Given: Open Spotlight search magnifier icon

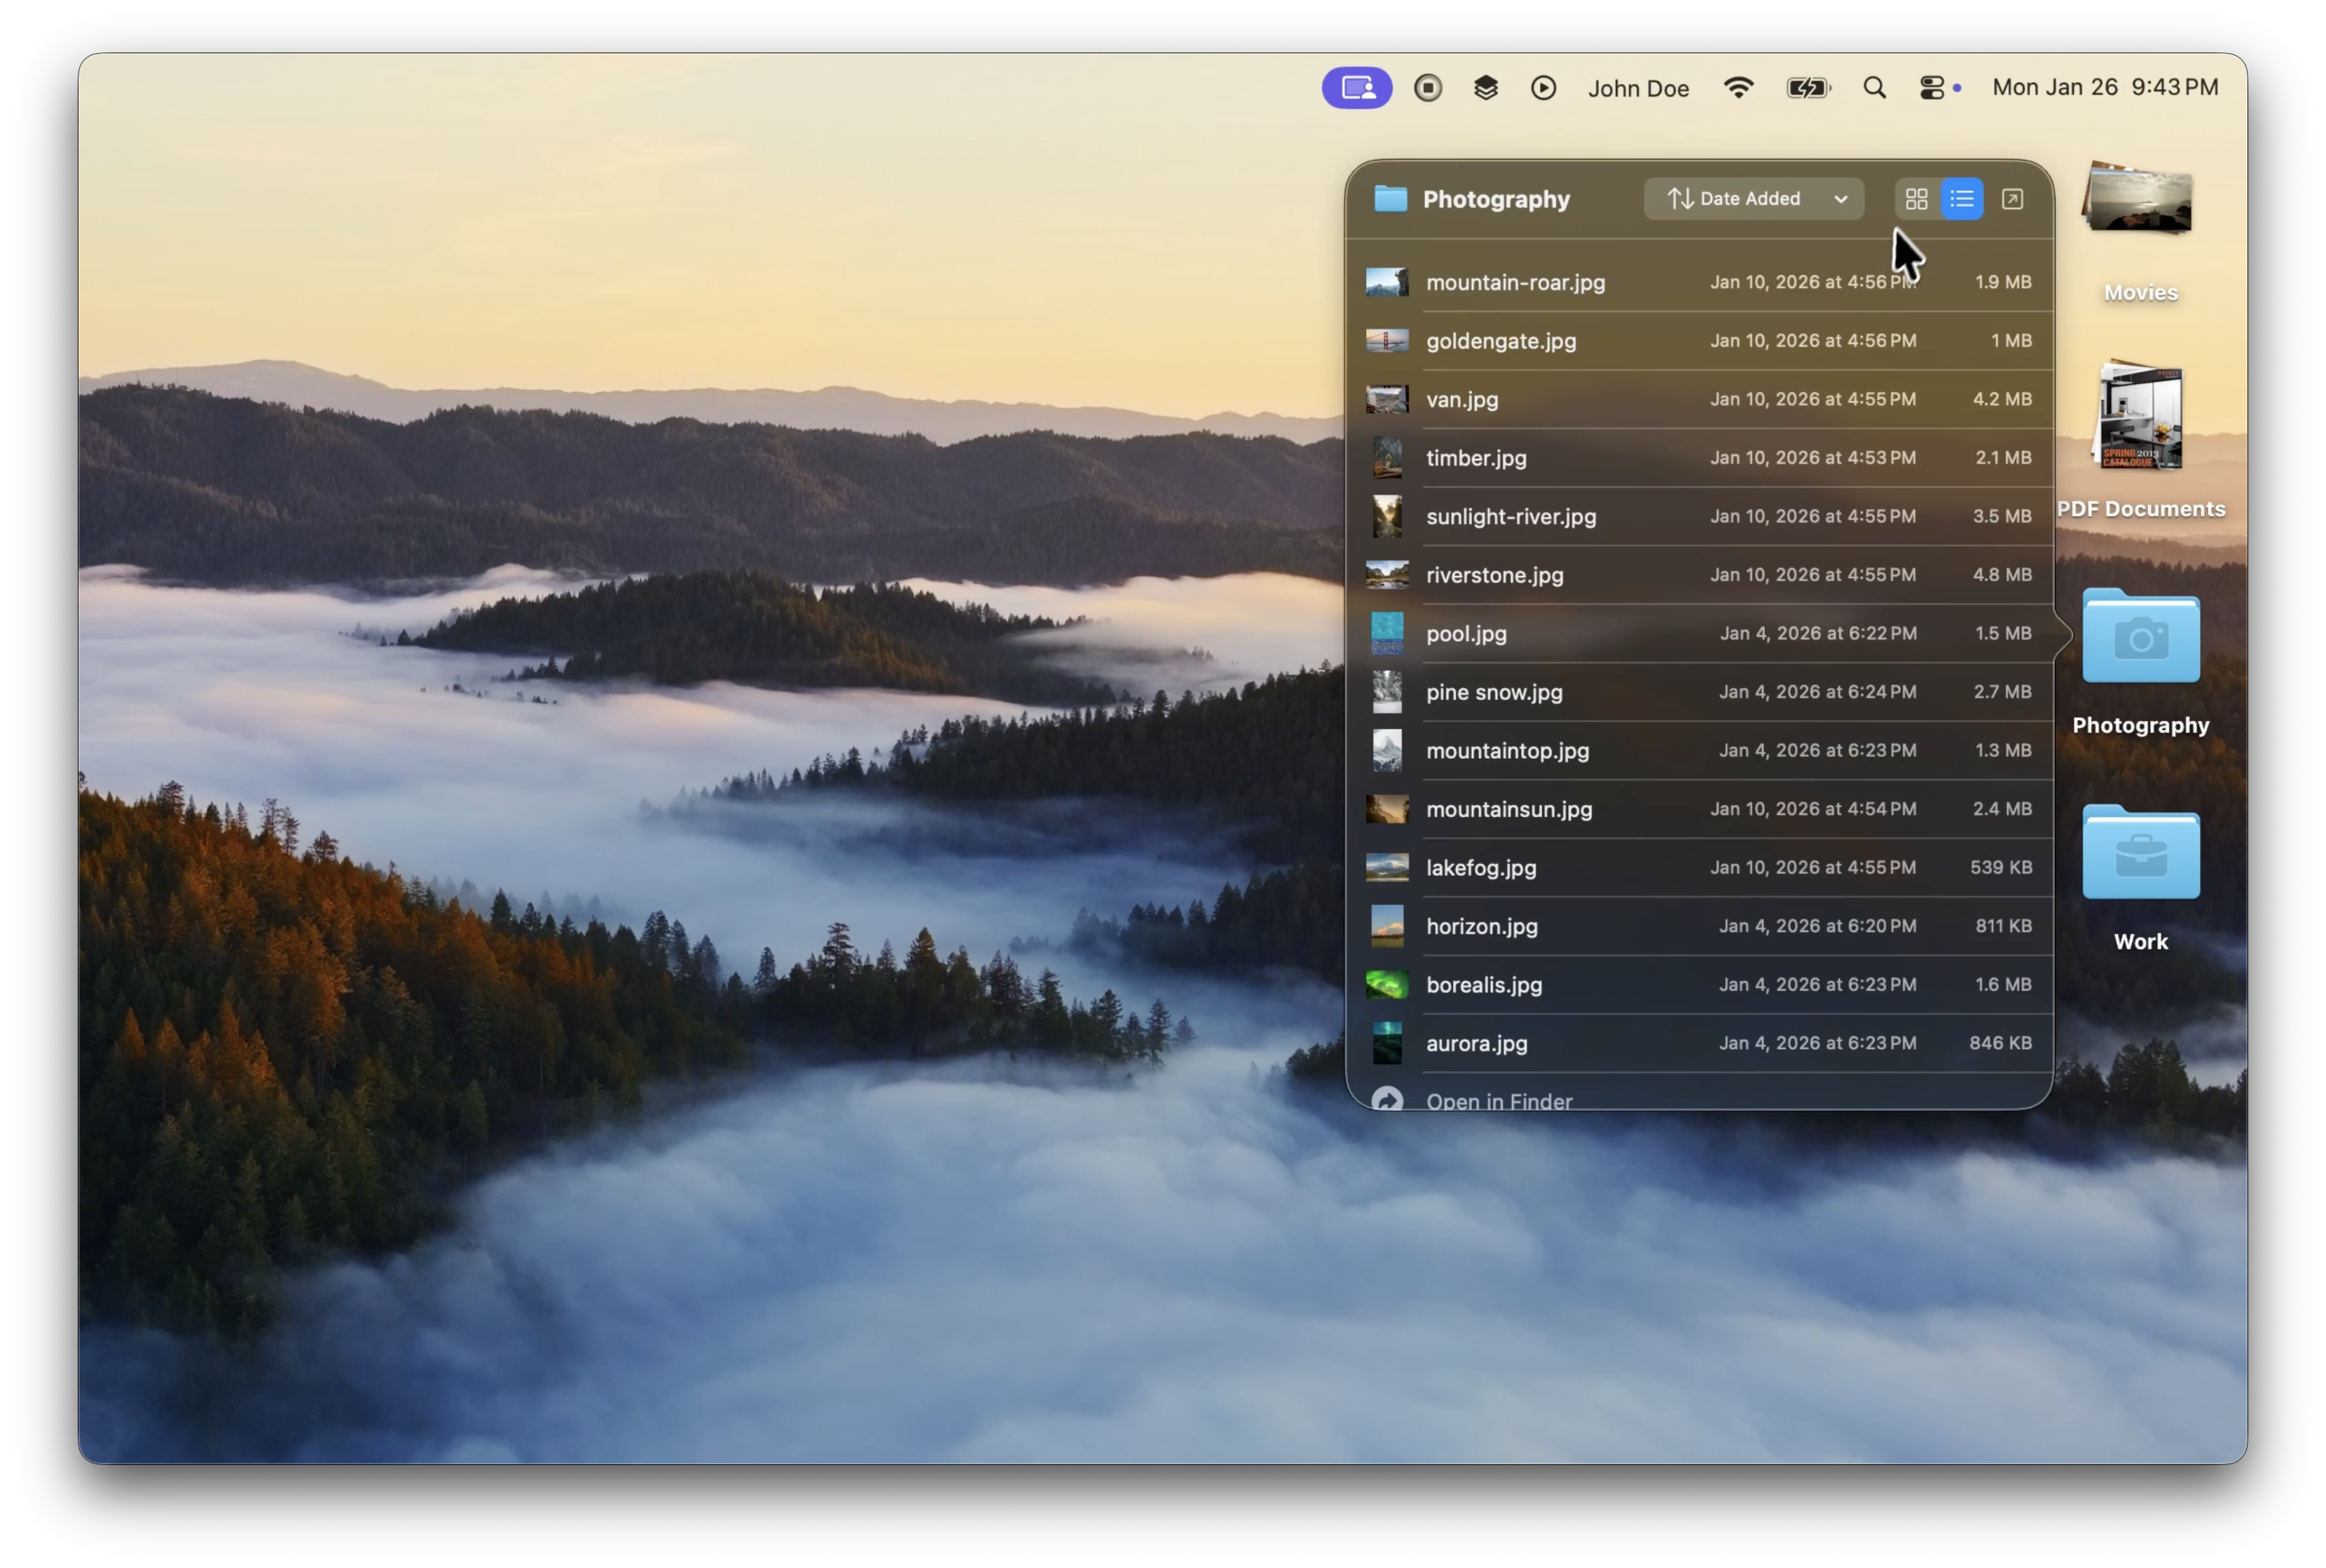Looking at the screenshot, I should click(1874, 88).
